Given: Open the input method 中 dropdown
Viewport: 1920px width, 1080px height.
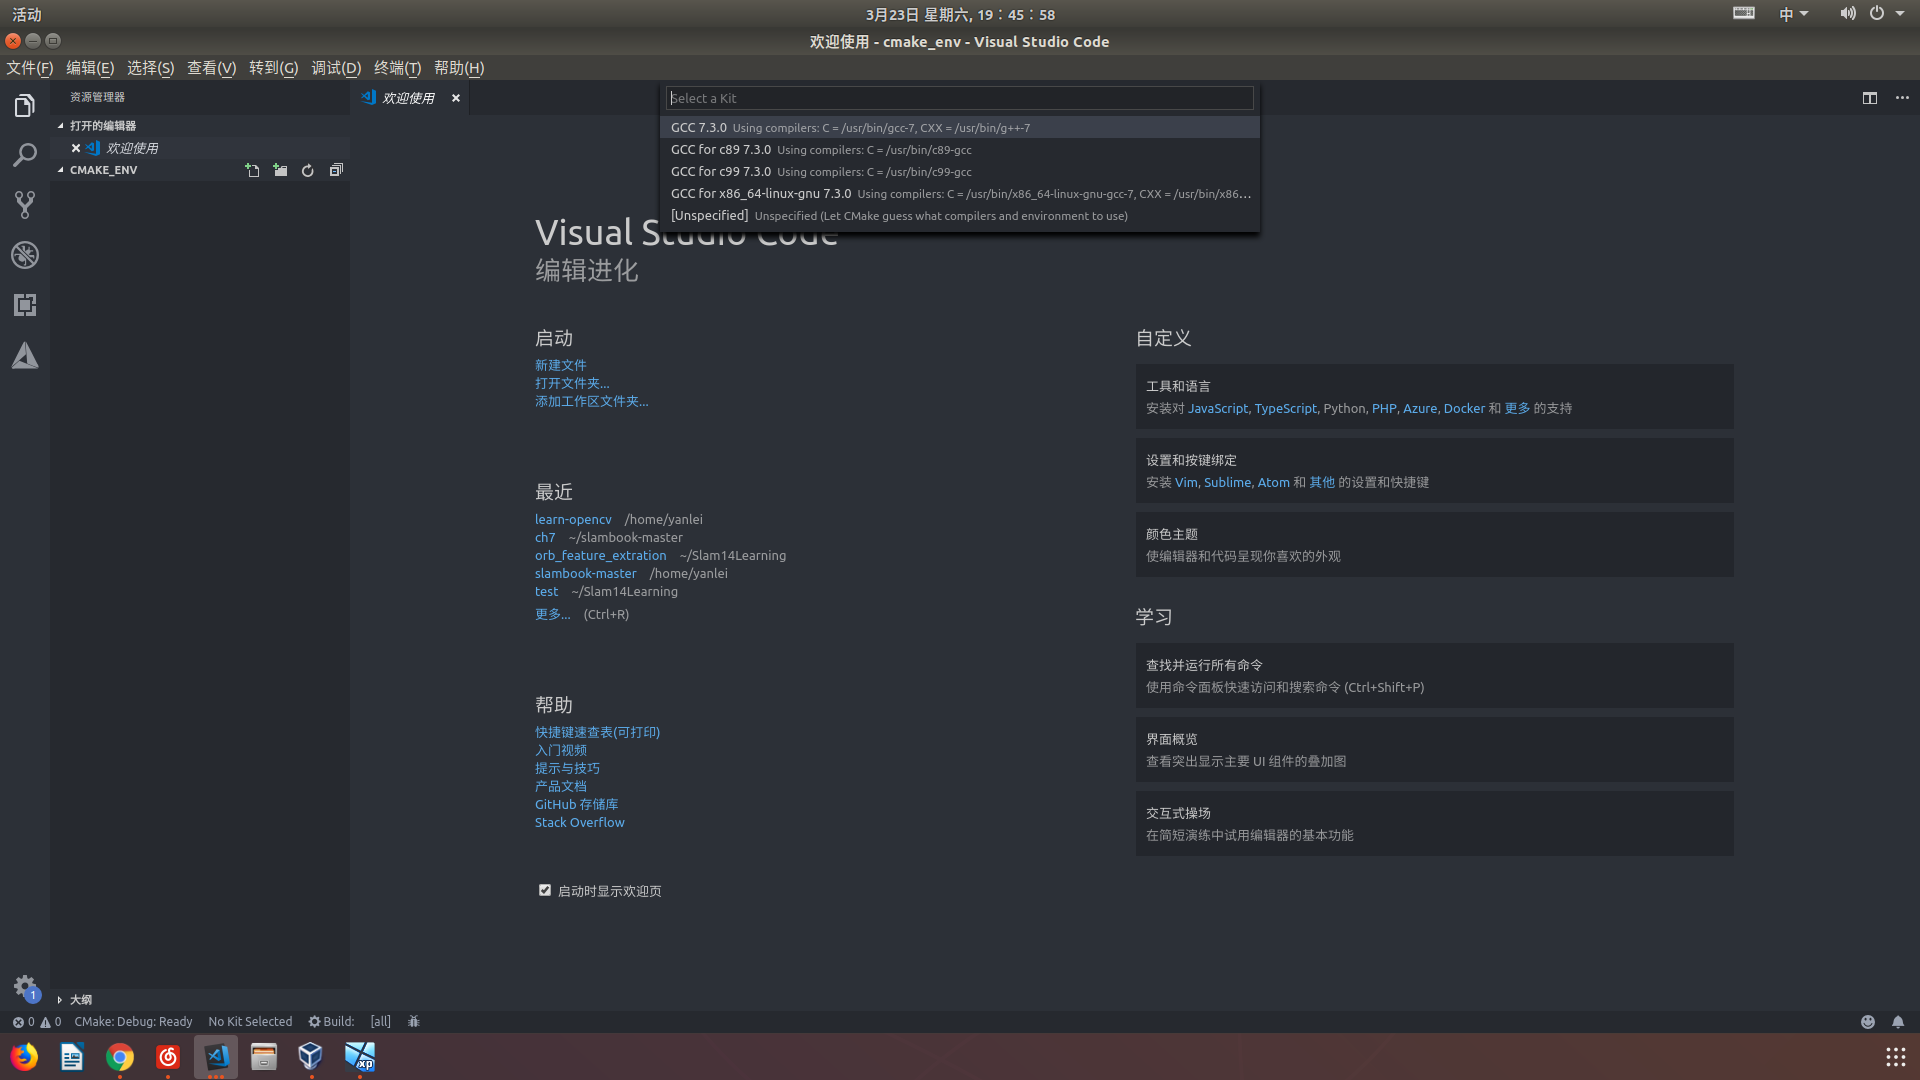Looking at the screenshot, I should click(1794, 14).
